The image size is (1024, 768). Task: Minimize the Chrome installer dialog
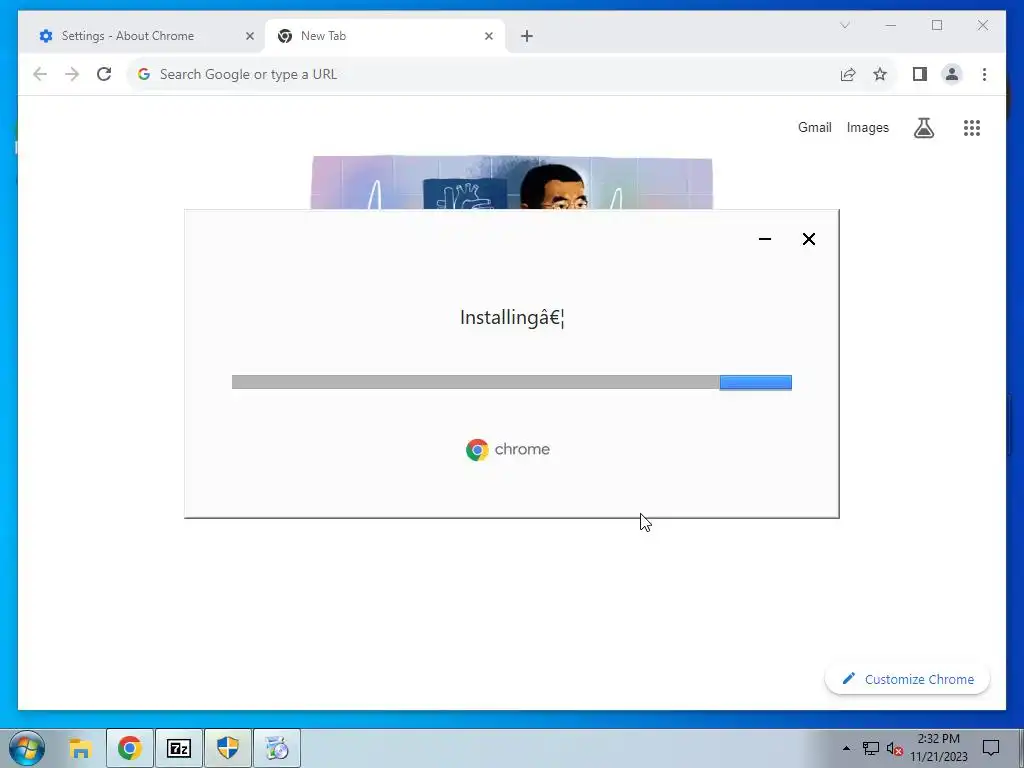click(765, 239)
